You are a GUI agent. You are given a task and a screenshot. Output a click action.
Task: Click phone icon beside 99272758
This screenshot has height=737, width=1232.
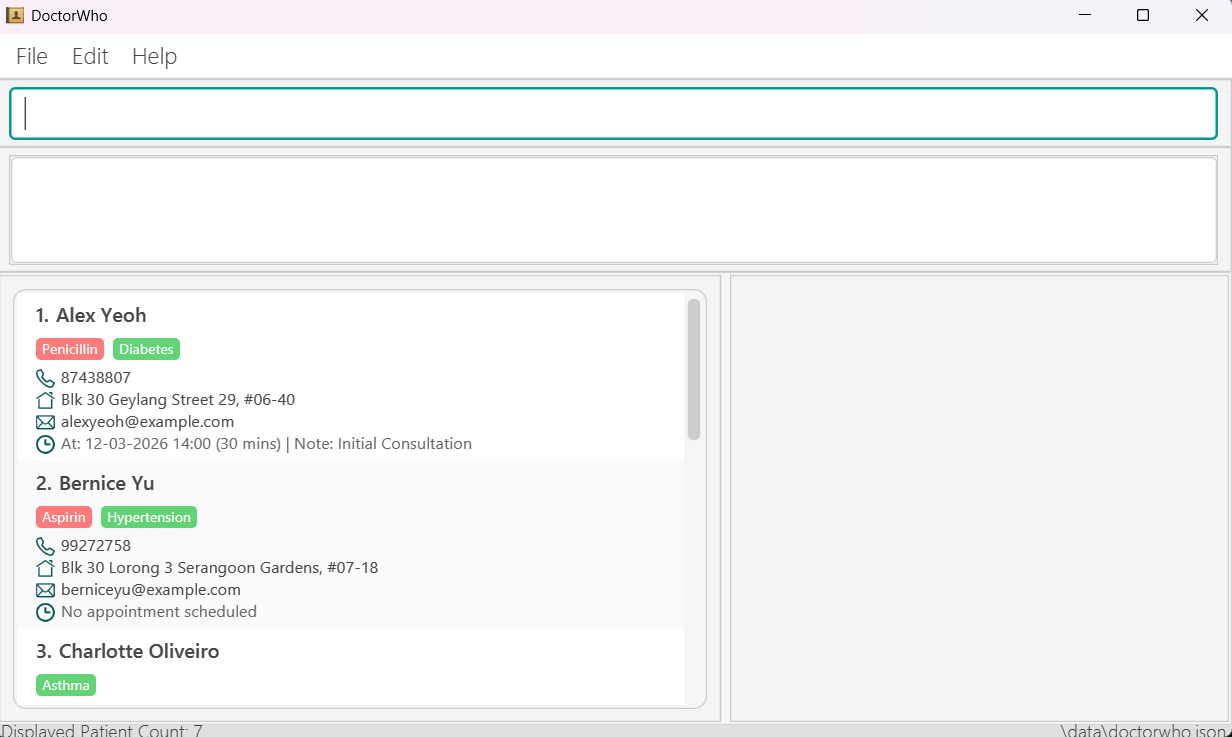(45, 546)
